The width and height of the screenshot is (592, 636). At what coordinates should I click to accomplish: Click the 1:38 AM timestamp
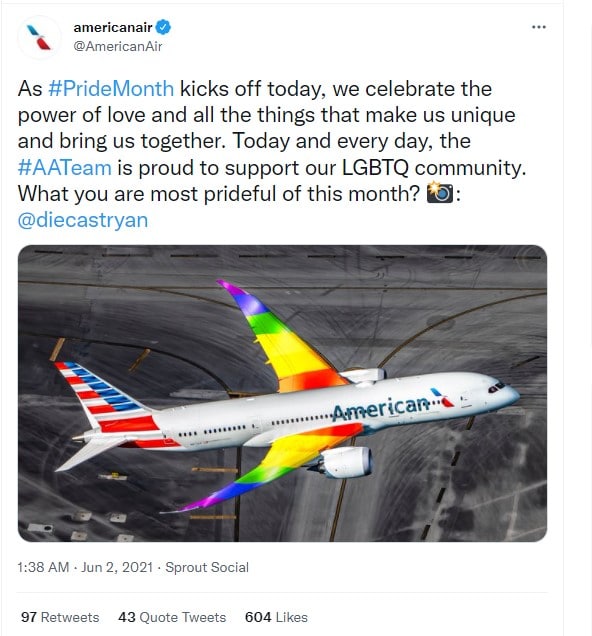43,567
